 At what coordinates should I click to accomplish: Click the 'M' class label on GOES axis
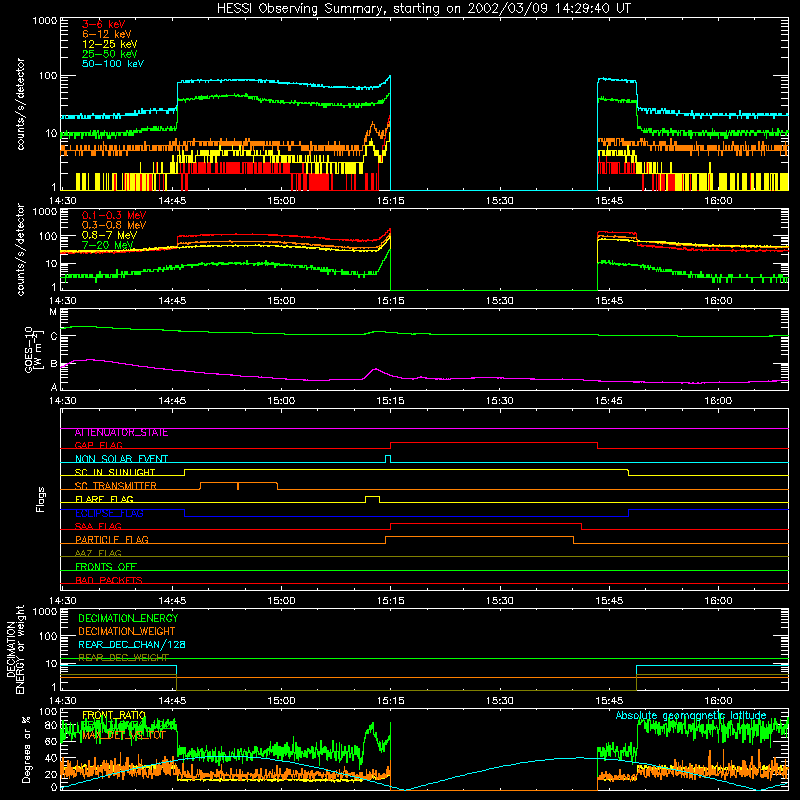tap(53, 312)
